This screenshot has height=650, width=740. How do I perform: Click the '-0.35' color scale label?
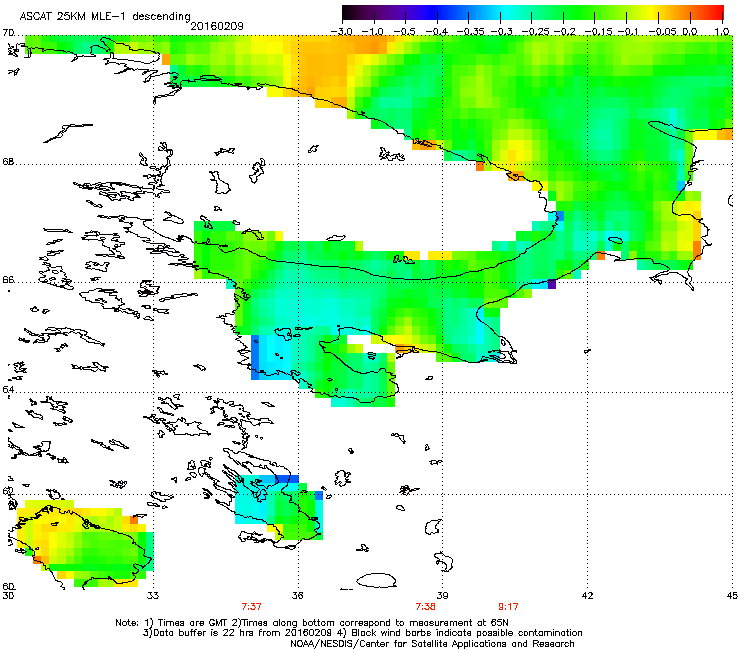471,32
